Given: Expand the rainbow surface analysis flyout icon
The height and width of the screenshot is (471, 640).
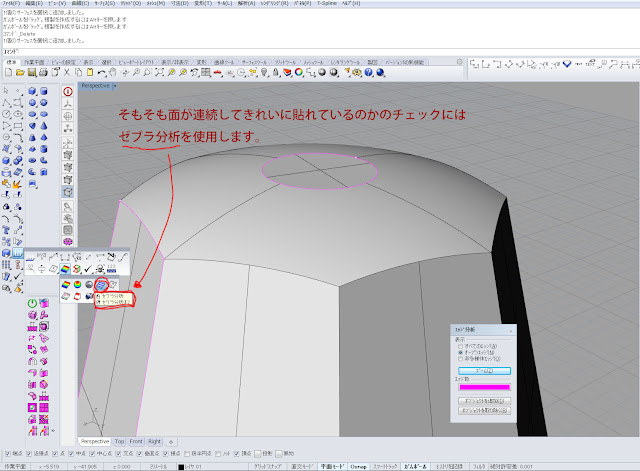Looking at the screenshot, I should pyautogui.click(x=65, y=269).
